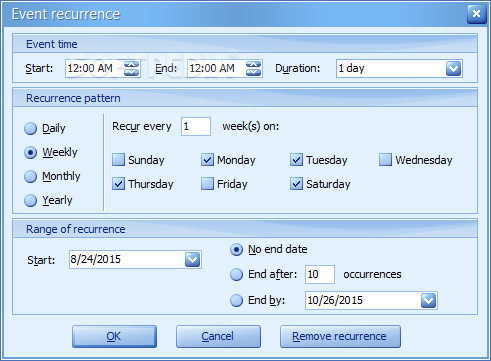The width and height of the screenshot is (491, 361).
Task: Decrease Start time with down spinner arrow
Action: (x=131, y=72)
